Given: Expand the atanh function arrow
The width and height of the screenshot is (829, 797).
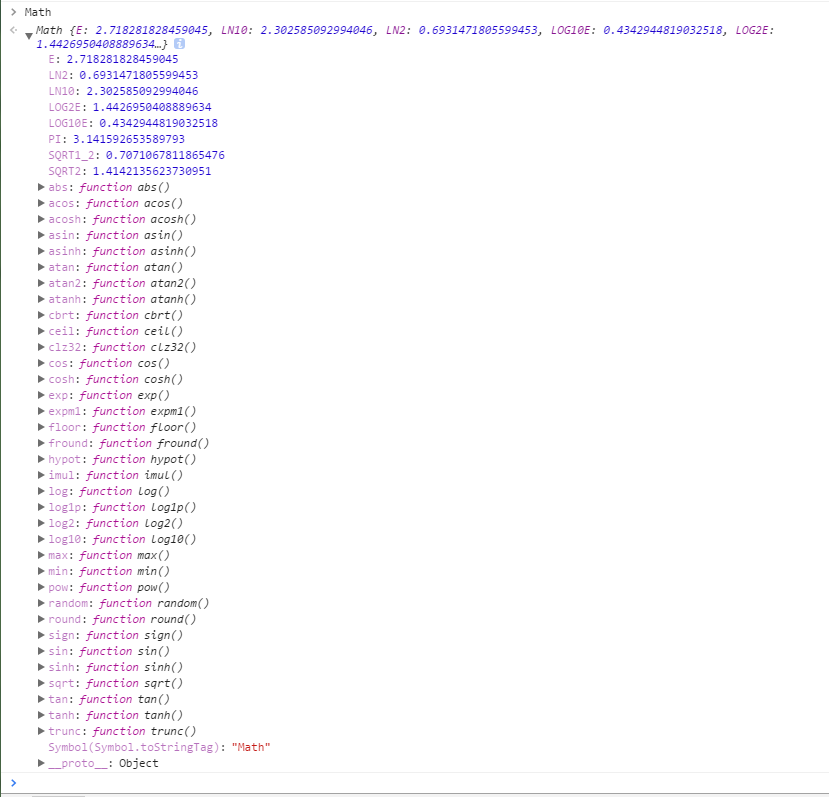Looking at the screenshot, I should tap(41, 299).
